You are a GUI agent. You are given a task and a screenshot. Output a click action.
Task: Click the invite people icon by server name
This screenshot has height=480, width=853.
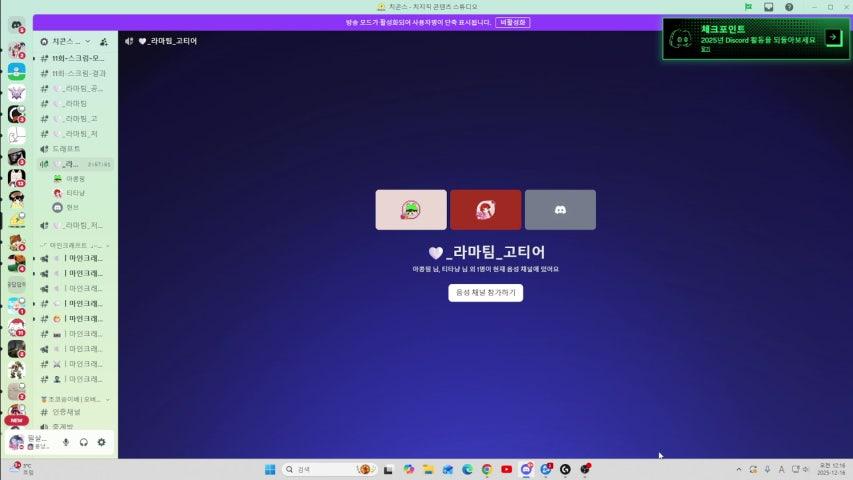[103, 41]
